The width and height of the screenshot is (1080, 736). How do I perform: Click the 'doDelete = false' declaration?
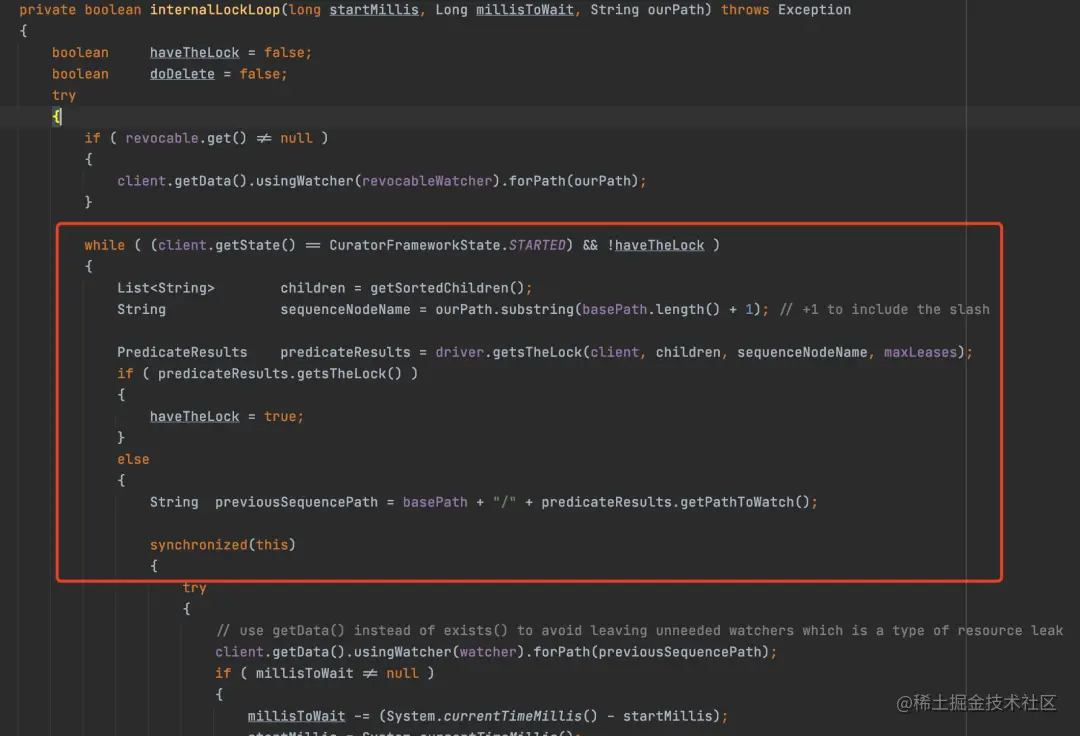tap(218, 74)
